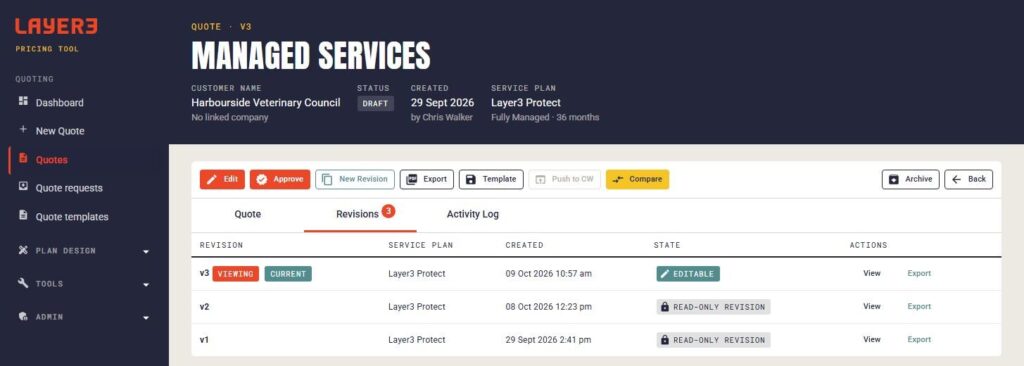
Task: Approve the quote
Action: pyautogui.click(x=280, y=179)
